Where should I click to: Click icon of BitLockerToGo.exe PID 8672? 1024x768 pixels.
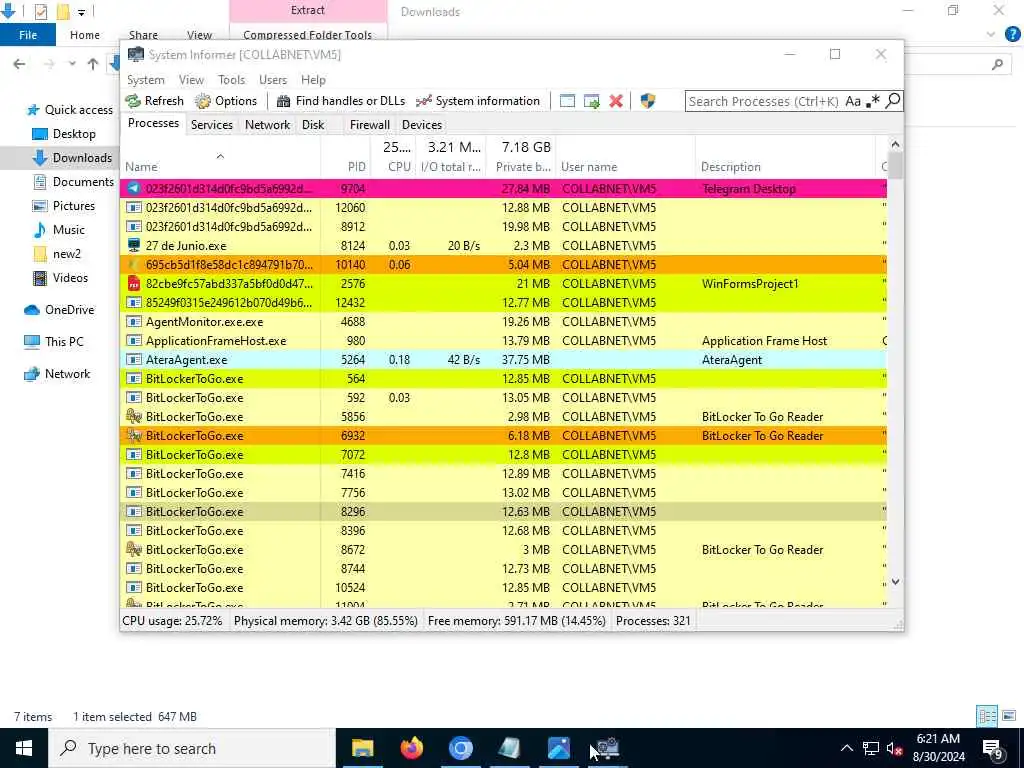(x=134, y=549)
